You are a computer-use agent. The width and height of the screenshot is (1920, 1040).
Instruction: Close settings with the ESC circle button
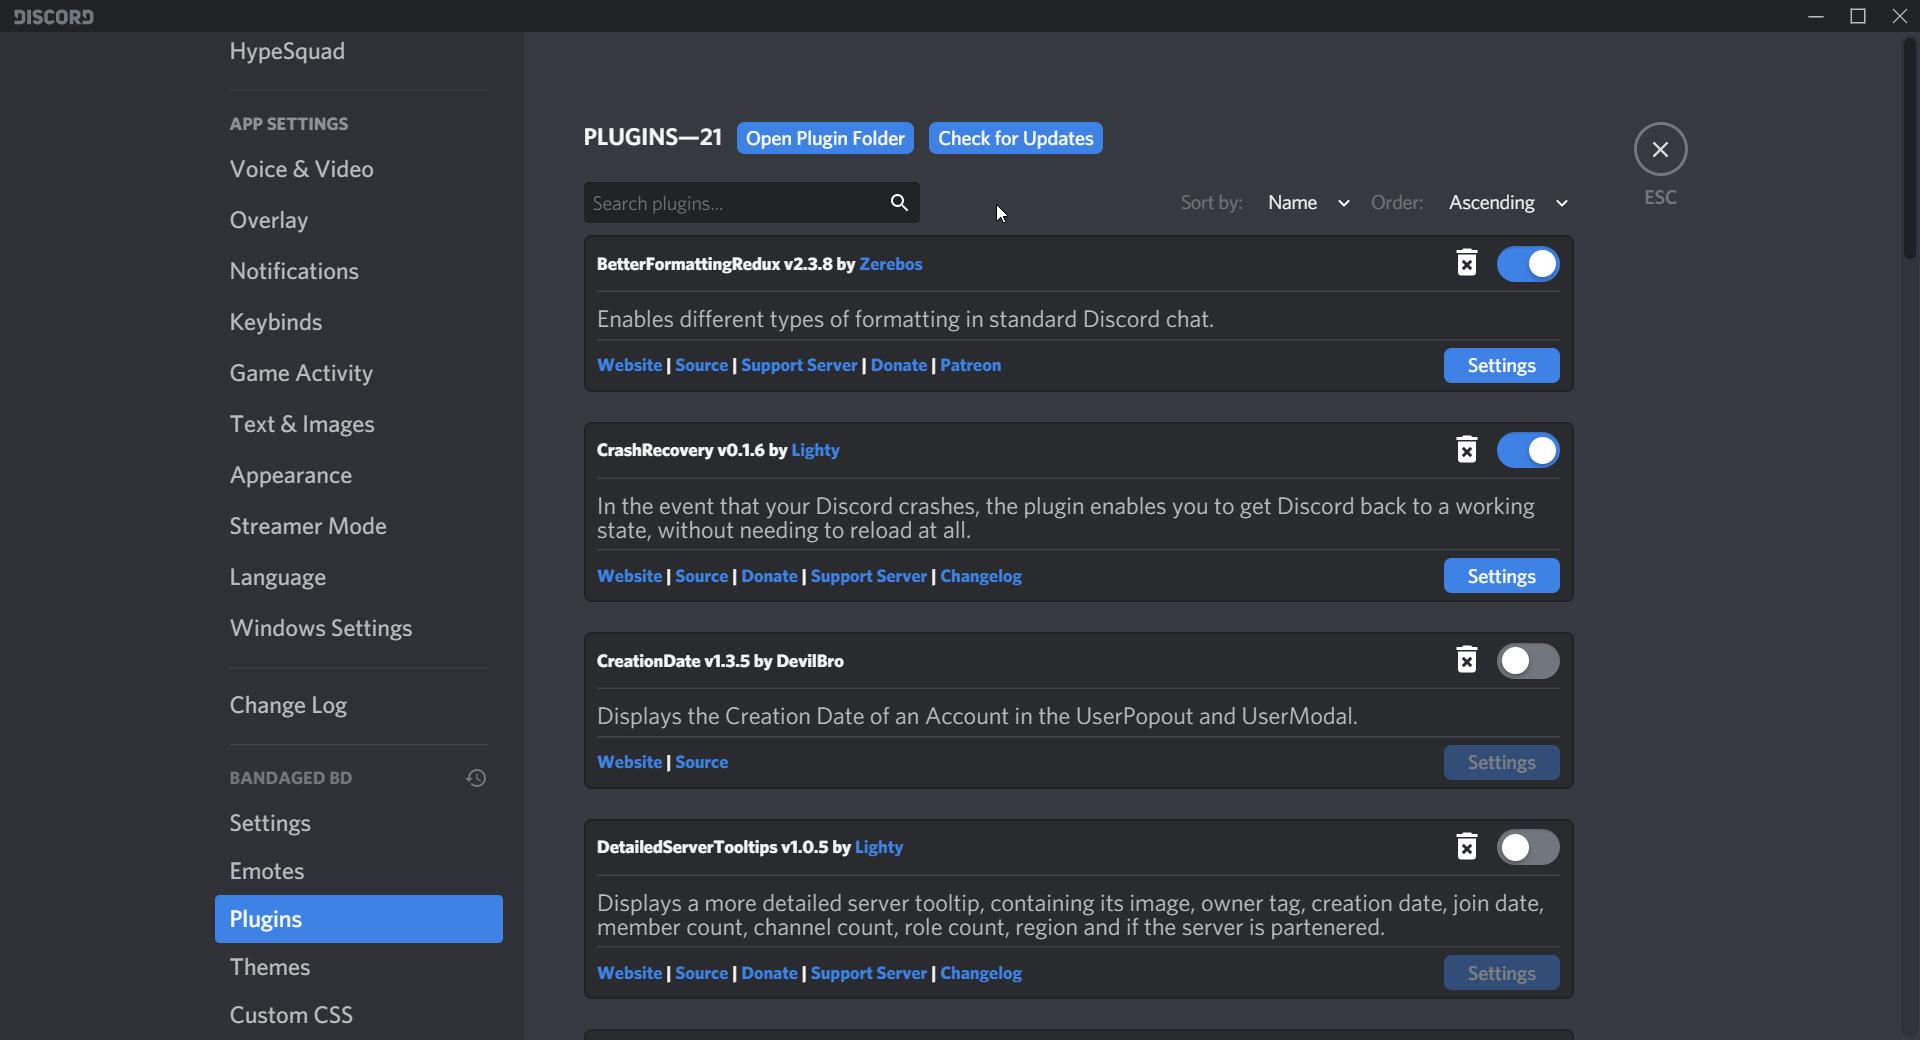[1660, 149]
